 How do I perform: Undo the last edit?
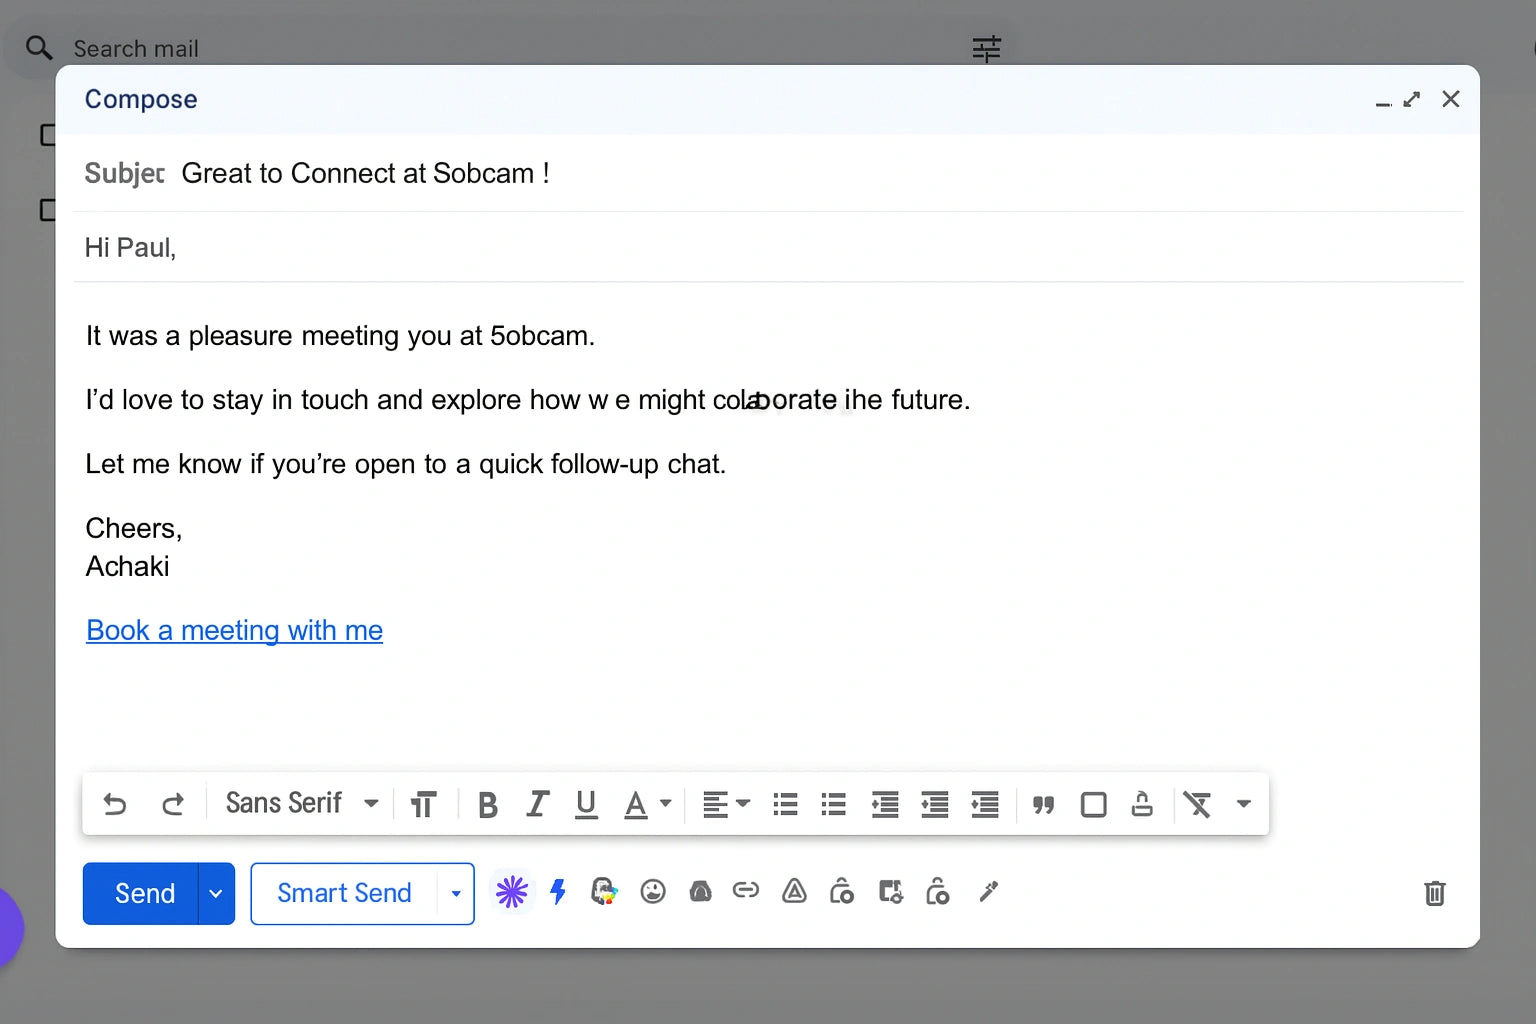tap(115, 804)
